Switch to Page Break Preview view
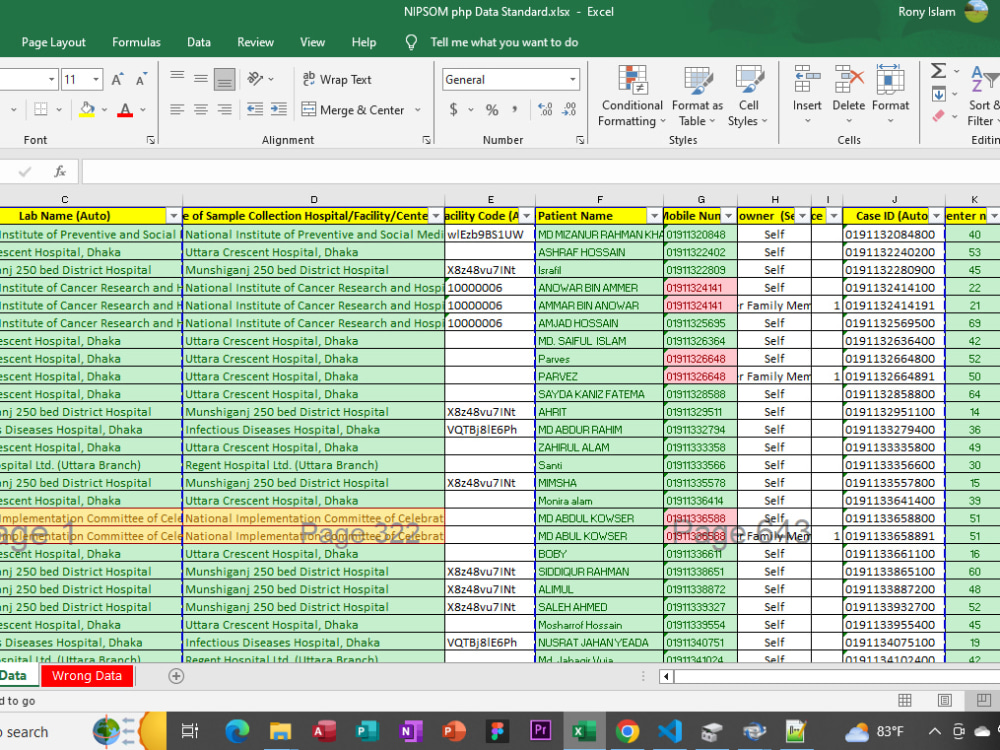Viewport: 1000px width, 750px height. click(983, 700)
